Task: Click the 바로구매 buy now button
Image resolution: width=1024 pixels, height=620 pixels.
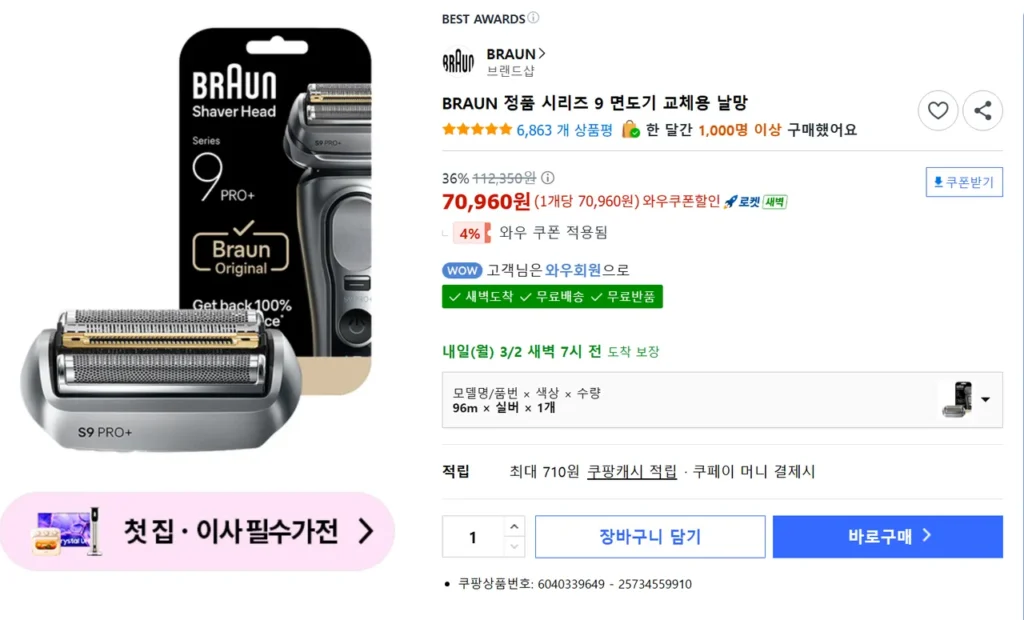Action: coord(887,536)
